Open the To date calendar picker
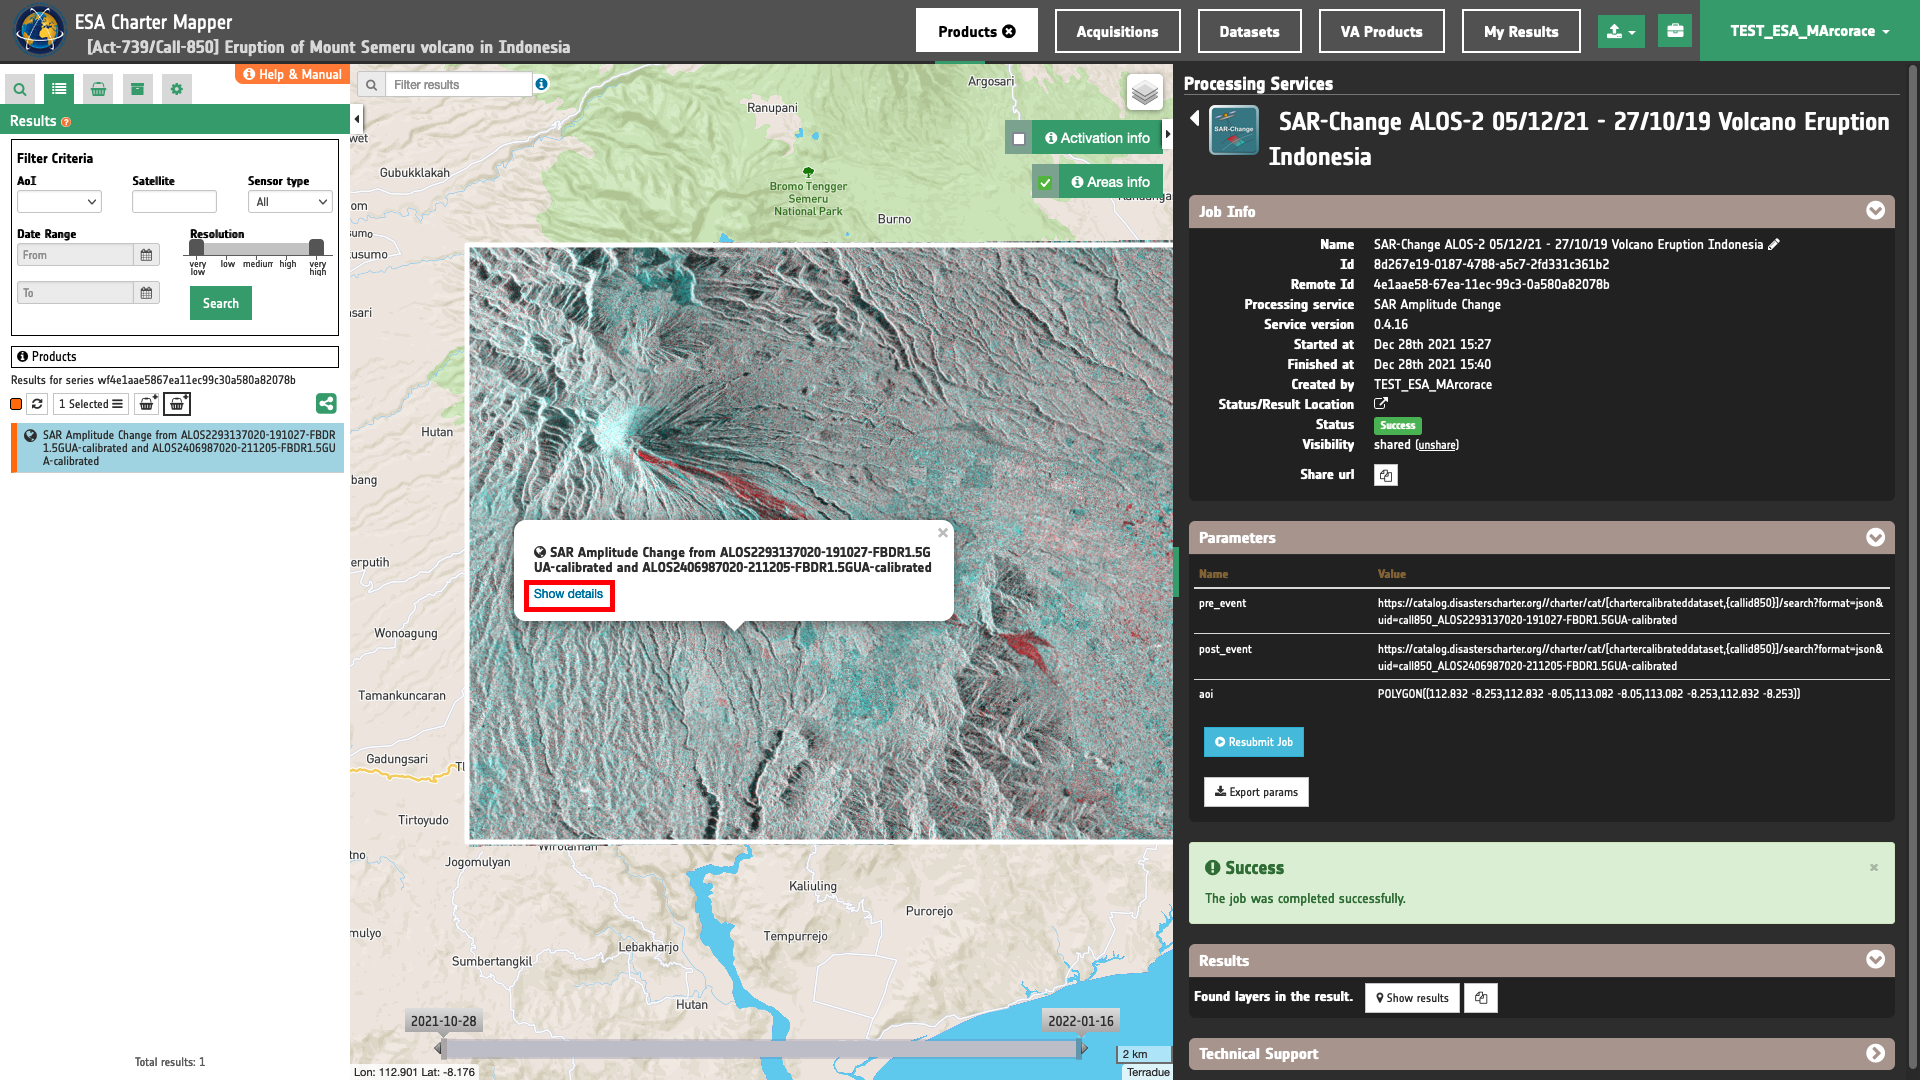Image resolution: width=1920 pixels, height=1080 pixels. (x=147, y=293)
